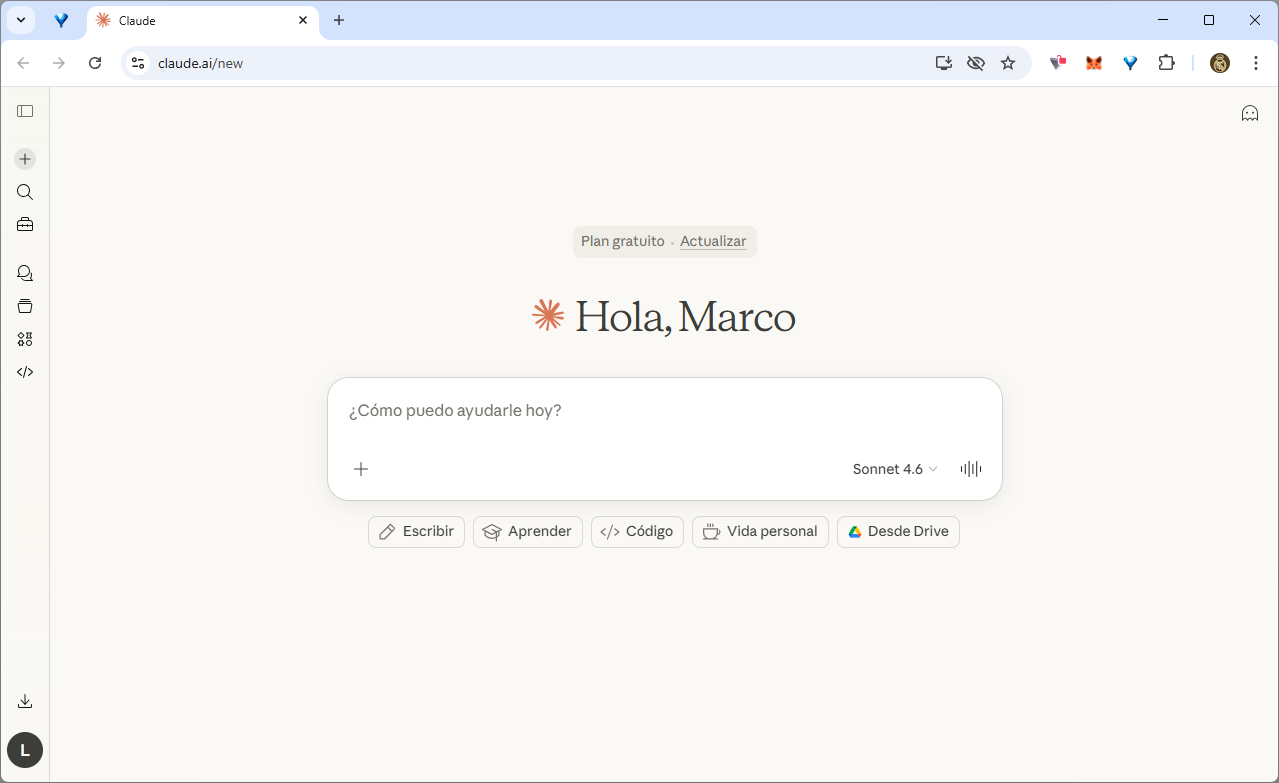The image size is (1279, 783).
Task: Open the Sonnet 4.6 model selector
Action: pos(893,468)
